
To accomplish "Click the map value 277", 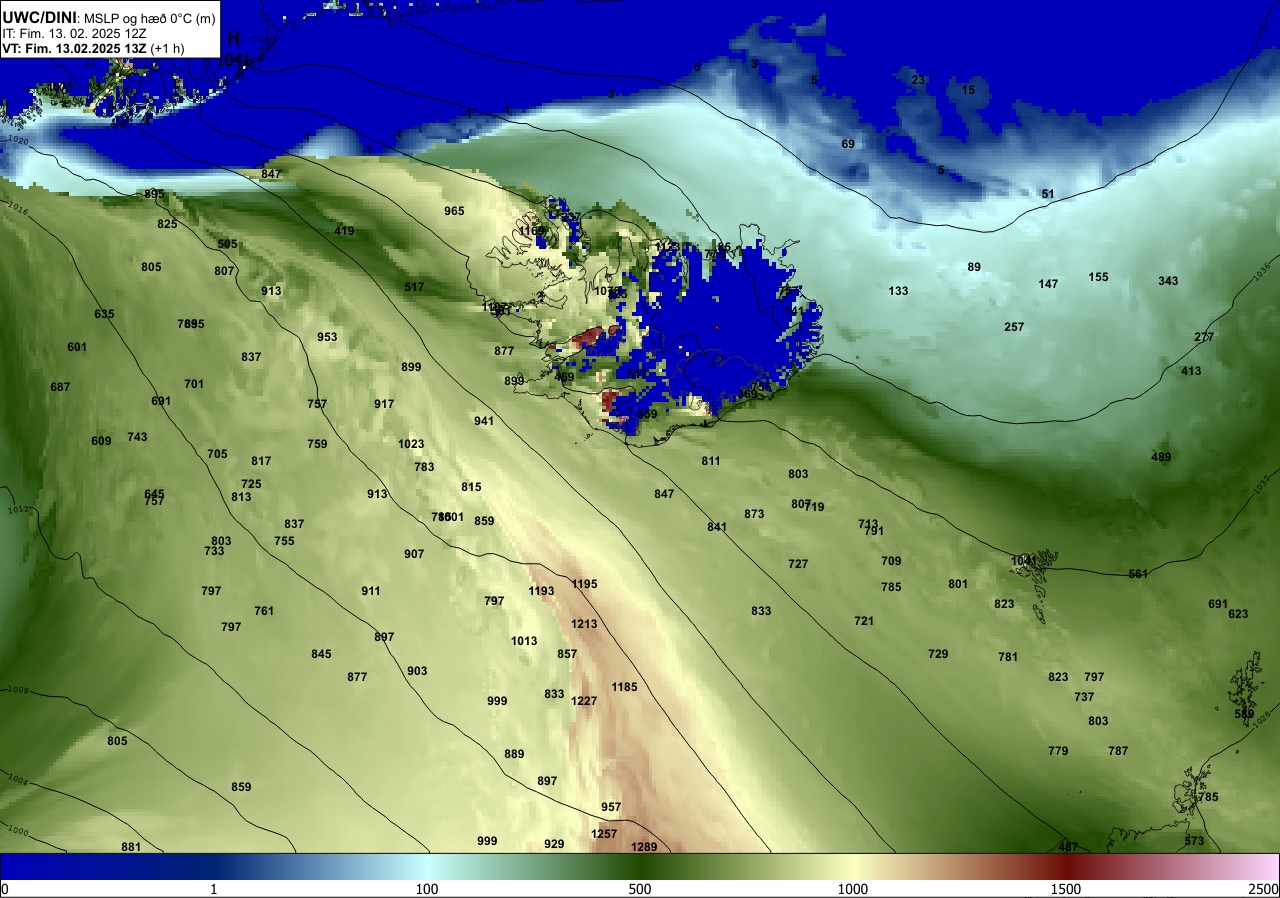I will (1204, 337).
